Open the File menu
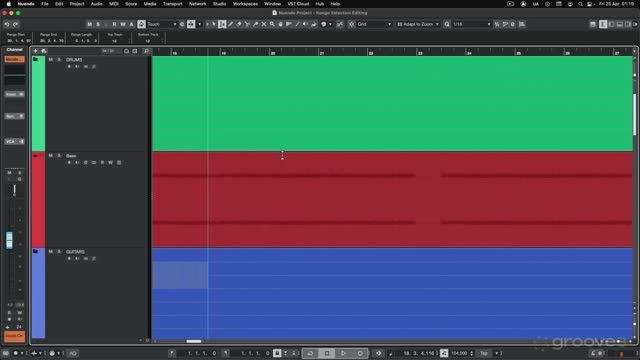This screenshot has width=640, height=360. tap(45, 4)
